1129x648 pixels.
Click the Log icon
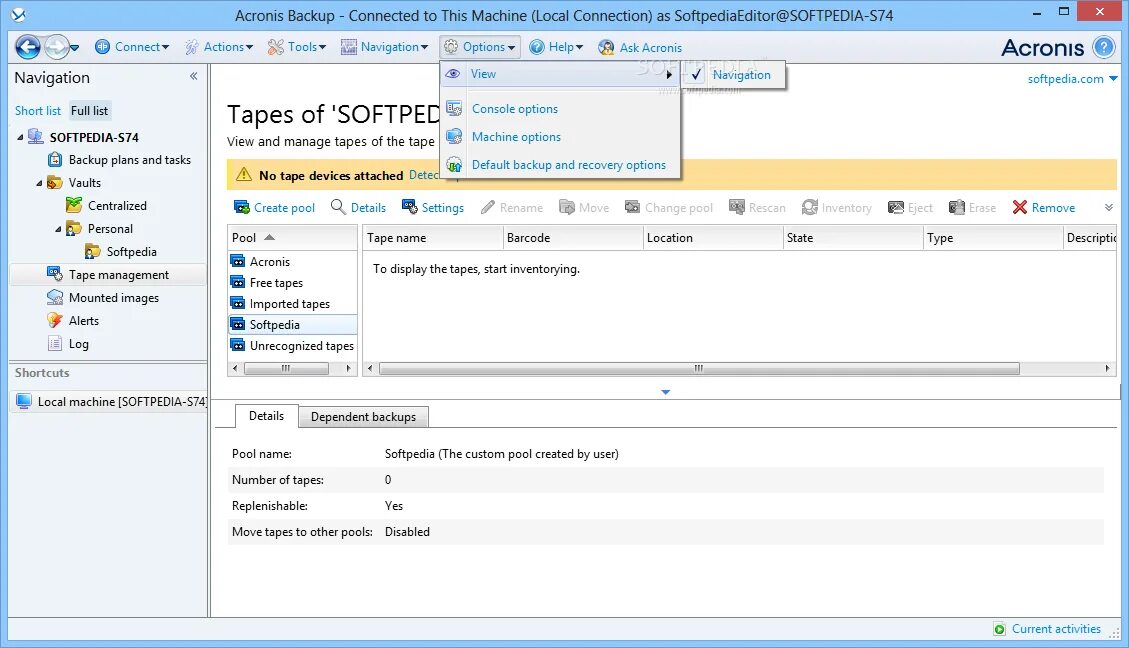(x=55, y=343)
